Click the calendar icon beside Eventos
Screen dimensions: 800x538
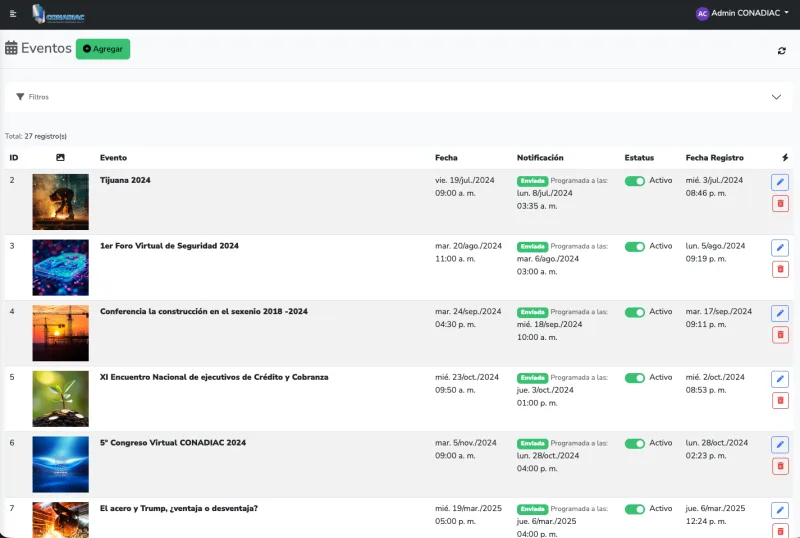(11, 48)
